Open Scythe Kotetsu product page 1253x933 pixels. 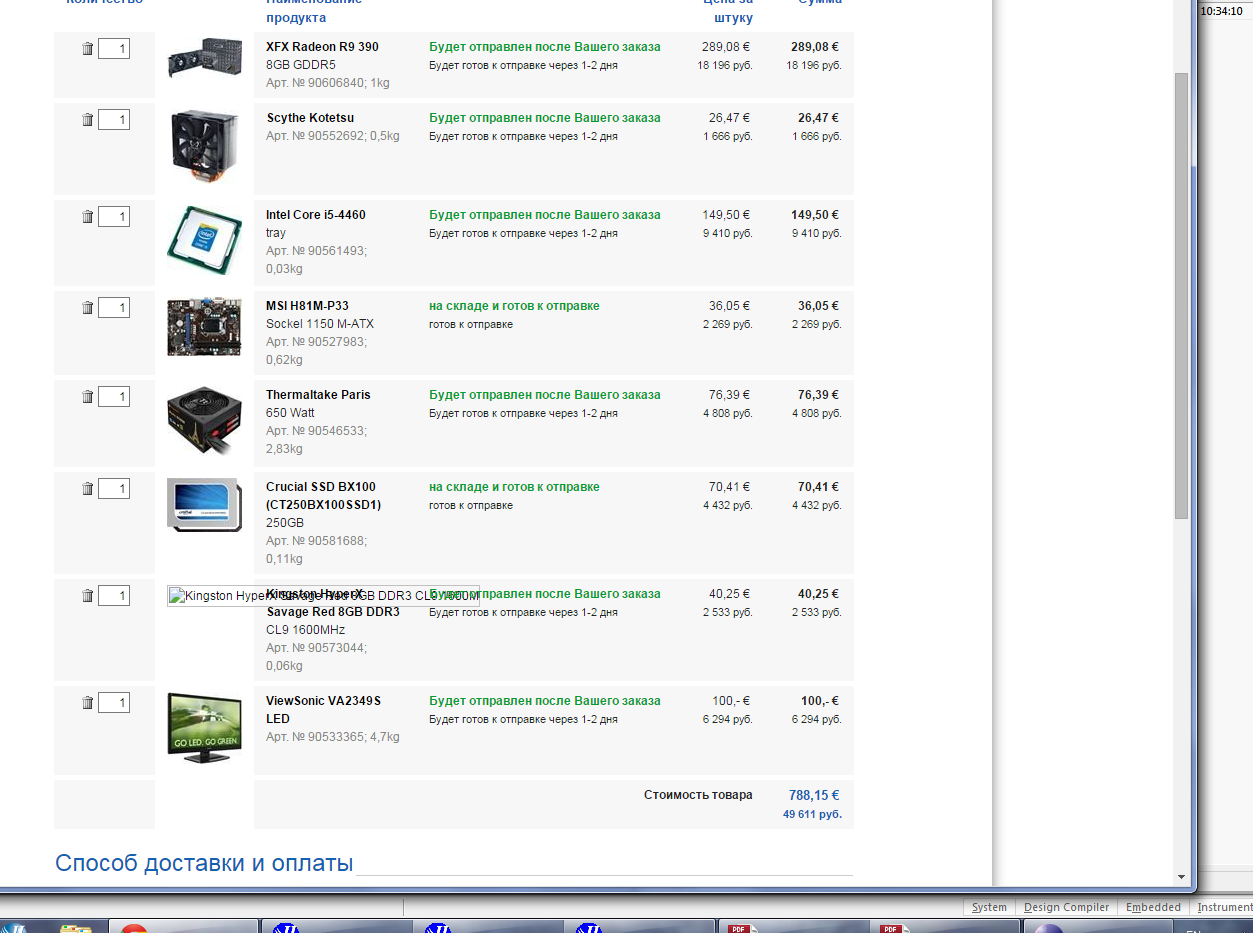[310, 118]
